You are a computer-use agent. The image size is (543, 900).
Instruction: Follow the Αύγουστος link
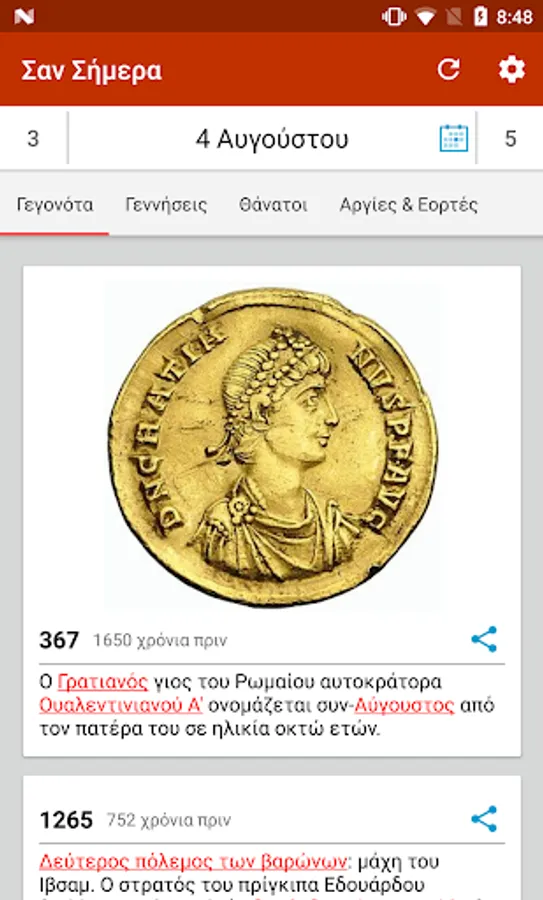click(404, 705)
